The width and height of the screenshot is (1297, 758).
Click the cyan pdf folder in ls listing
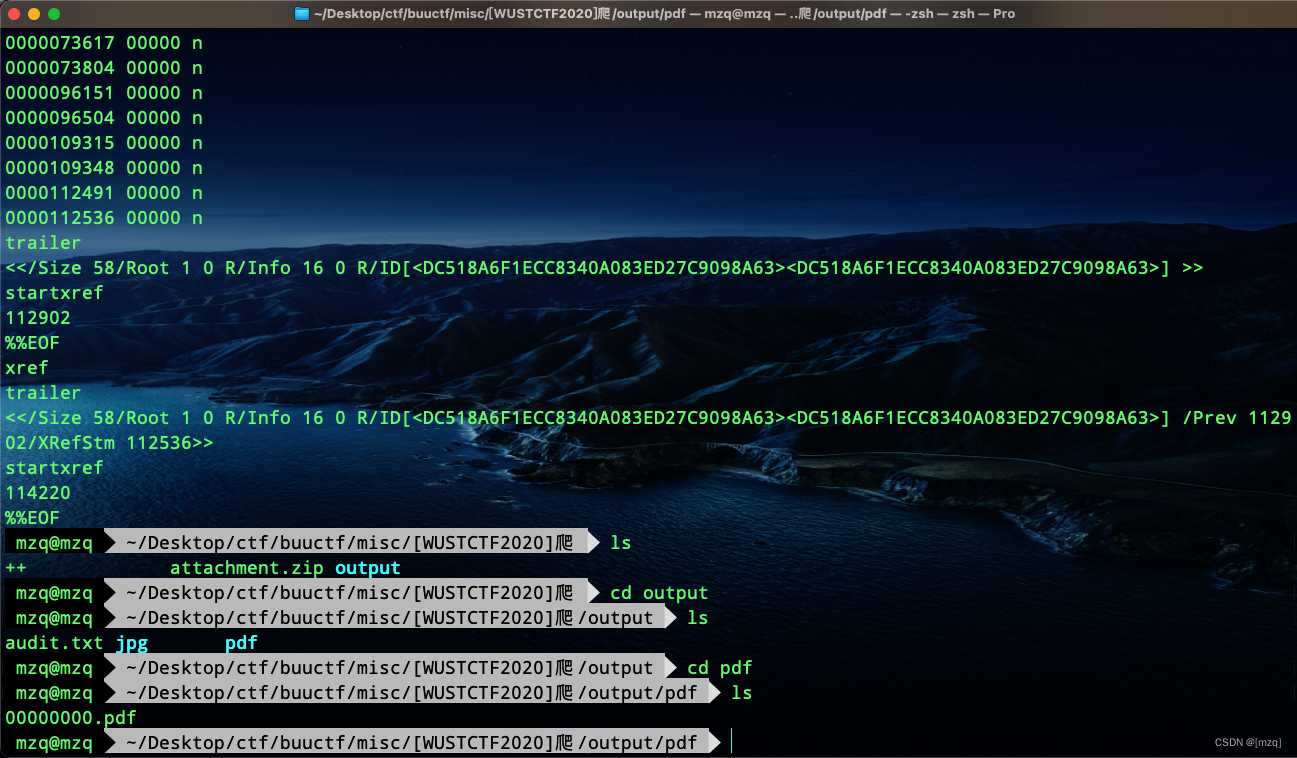click(241, 643)
